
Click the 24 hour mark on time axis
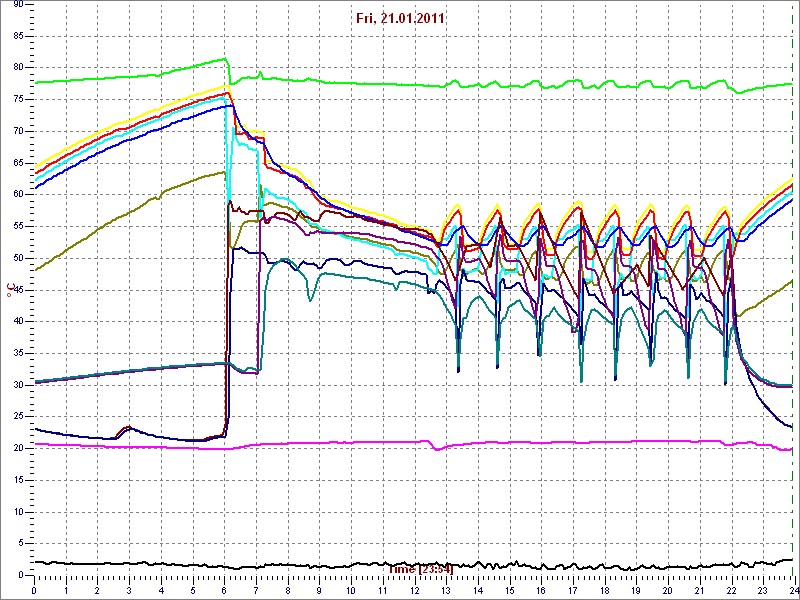click(793, 590)
